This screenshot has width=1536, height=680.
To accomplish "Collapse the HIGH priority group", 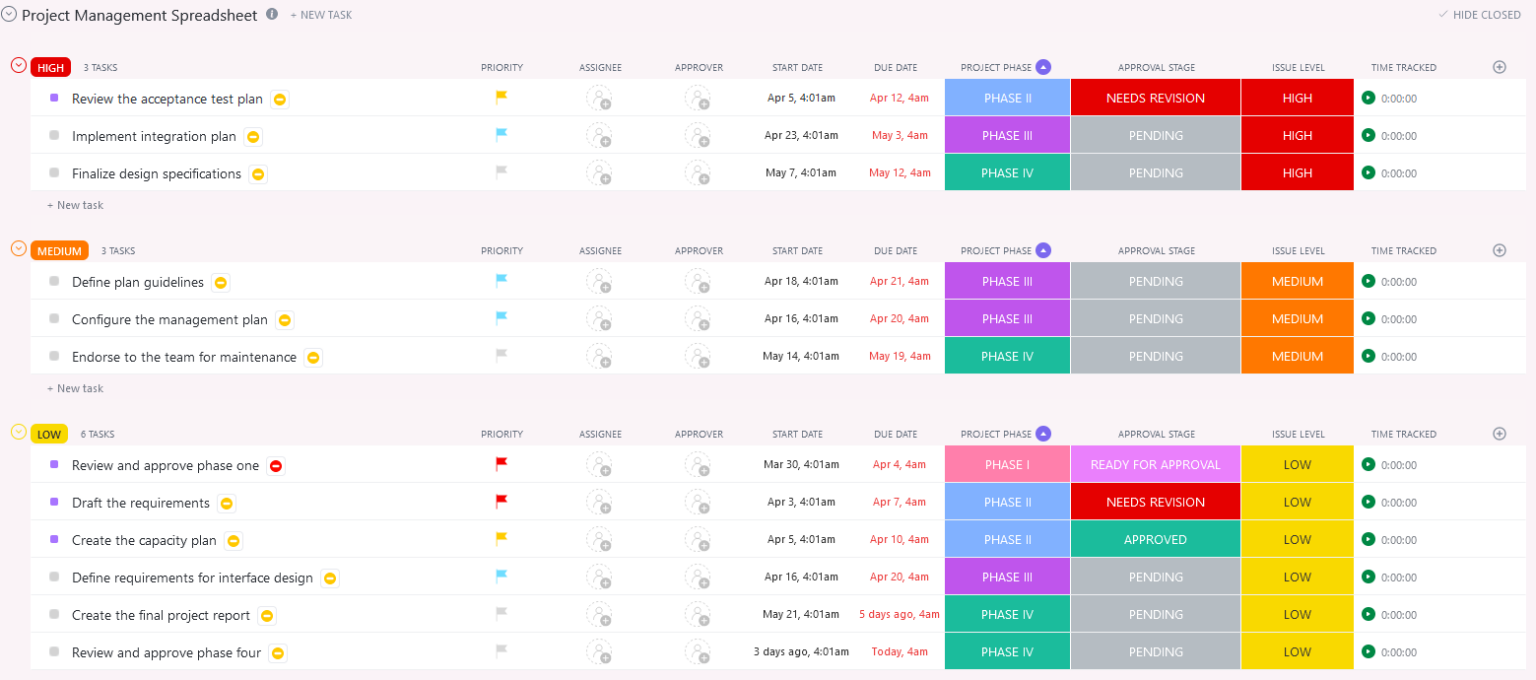I will click(18, 64).
